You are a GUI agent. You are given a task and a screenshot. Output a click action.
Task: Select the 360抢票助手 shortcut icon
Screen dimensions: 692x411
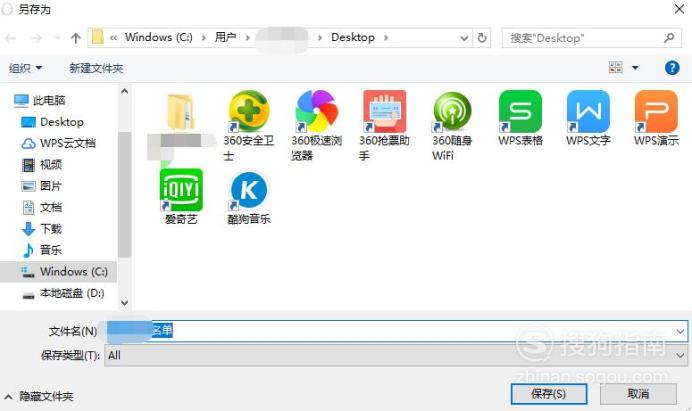pos(384,112)
